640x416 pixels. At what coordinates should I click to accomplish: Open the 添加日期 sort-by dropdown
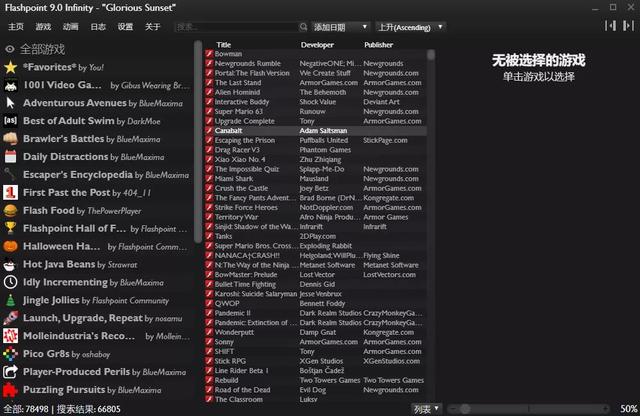[x=340, y=27]
